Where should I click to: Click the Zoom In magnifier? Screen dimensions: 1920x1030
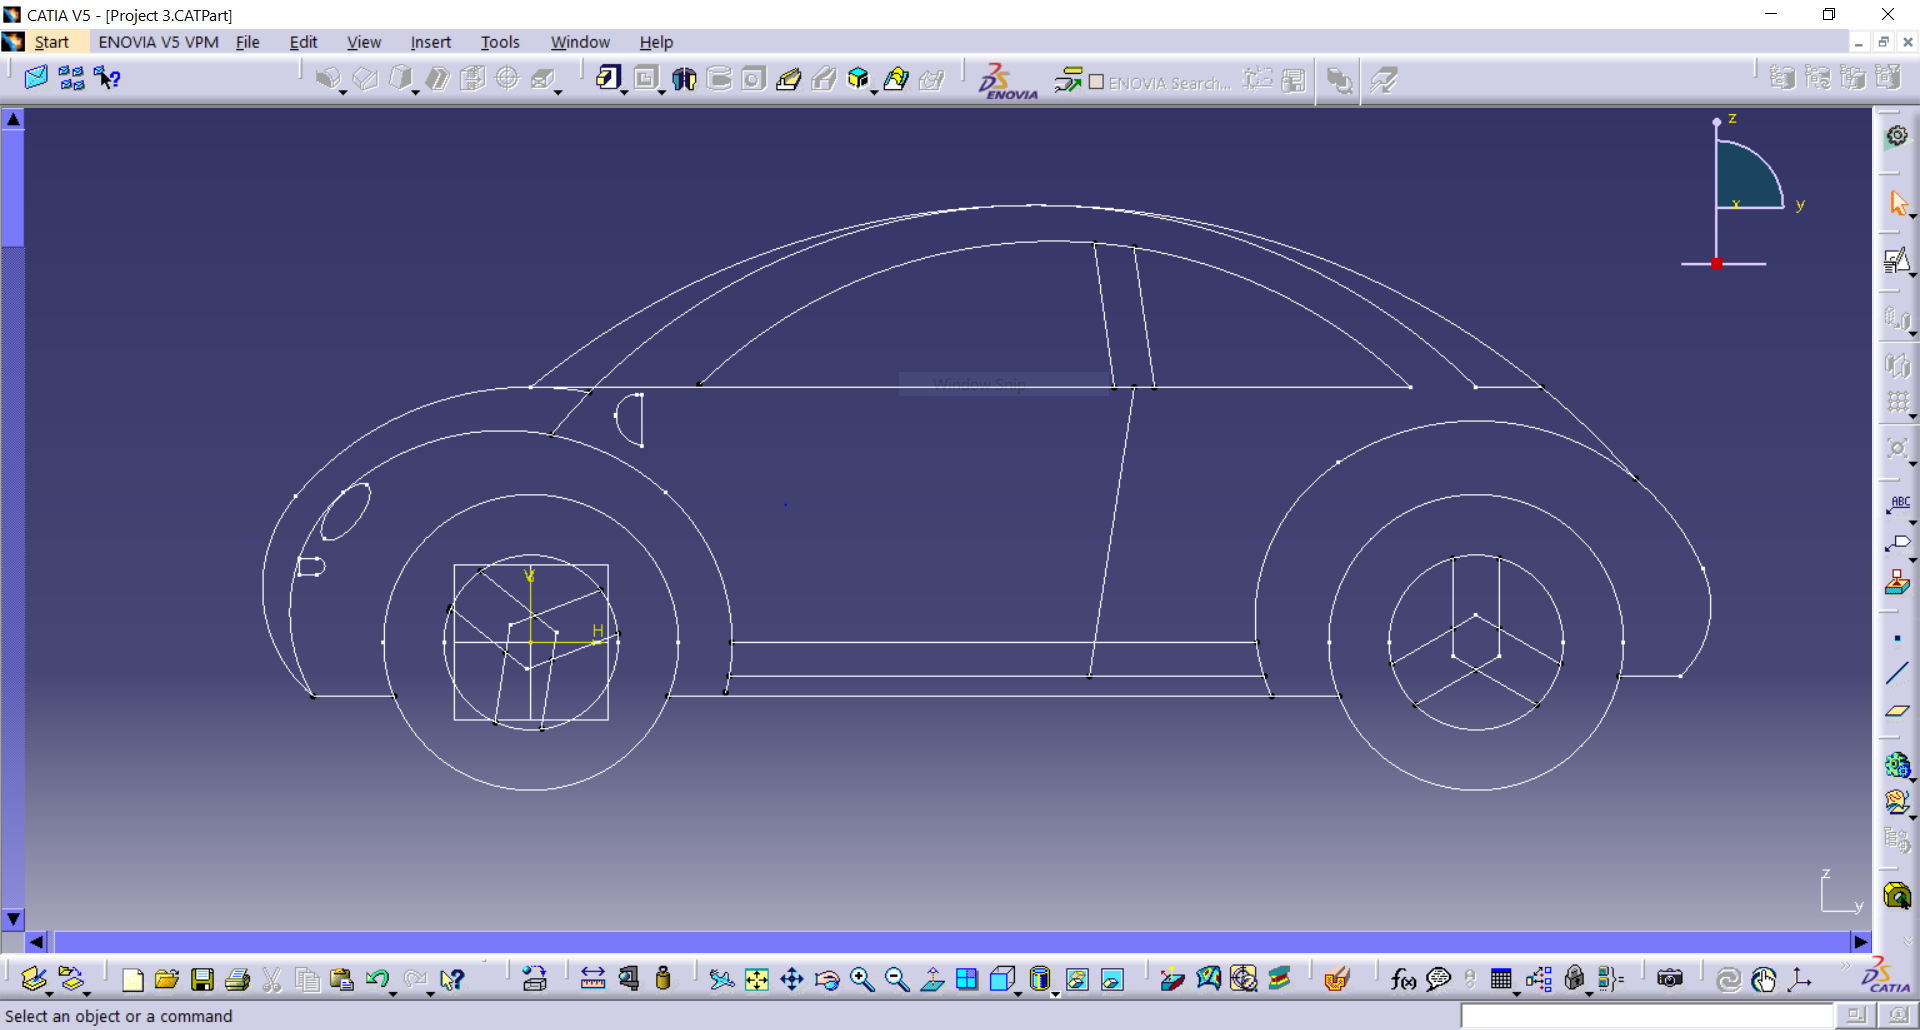pos(862,979)
